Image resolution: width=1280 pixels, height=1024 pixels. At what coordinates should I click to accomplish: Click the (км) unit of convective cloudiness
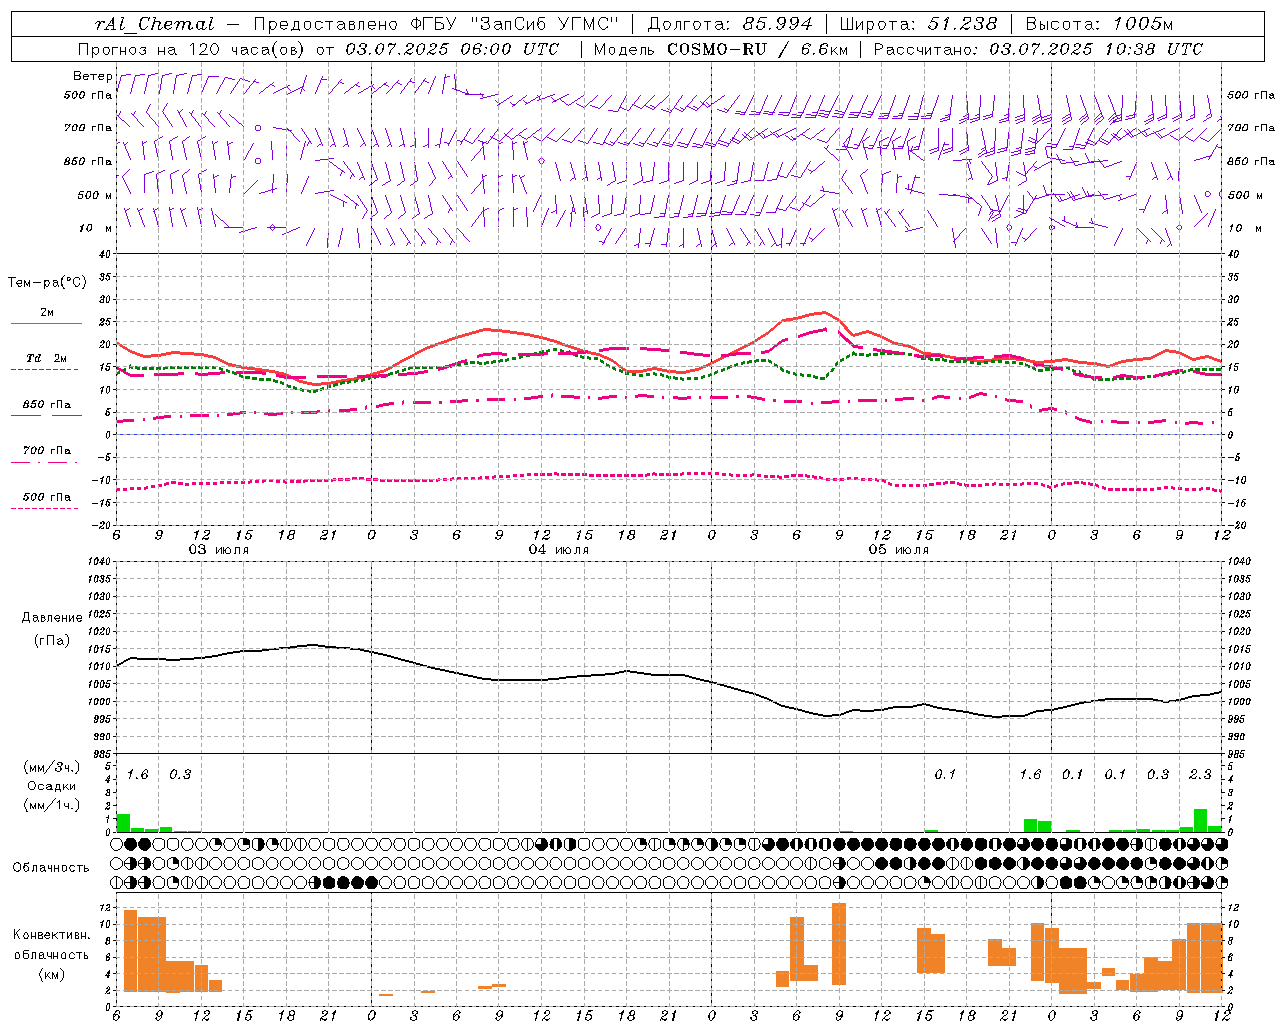(x=52, y=974)
